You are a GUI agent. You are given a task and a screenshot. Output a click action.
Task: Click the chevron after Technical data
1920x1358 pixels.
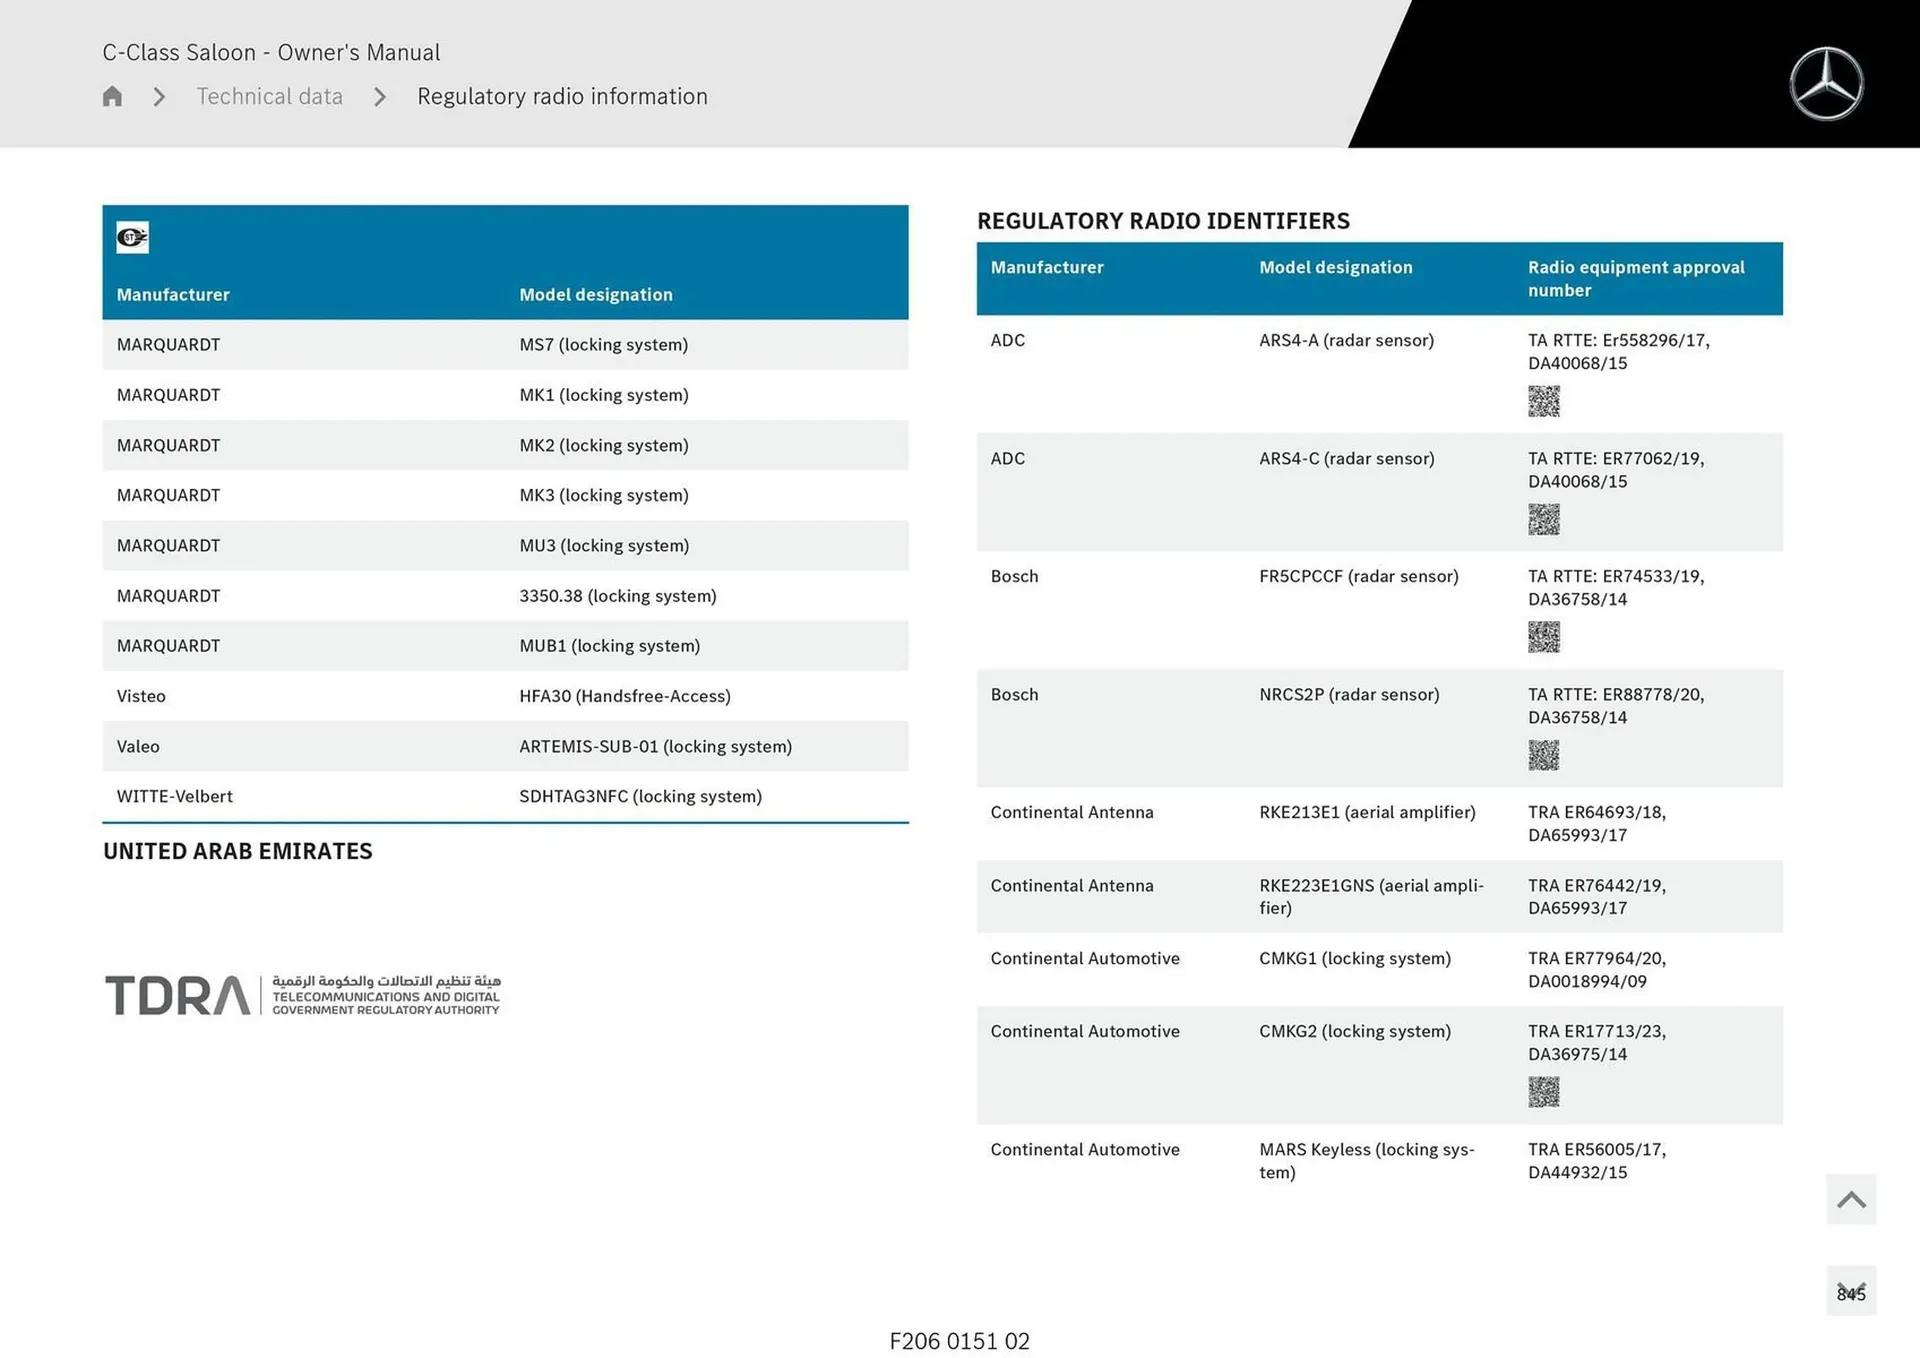tap(380, 96)
